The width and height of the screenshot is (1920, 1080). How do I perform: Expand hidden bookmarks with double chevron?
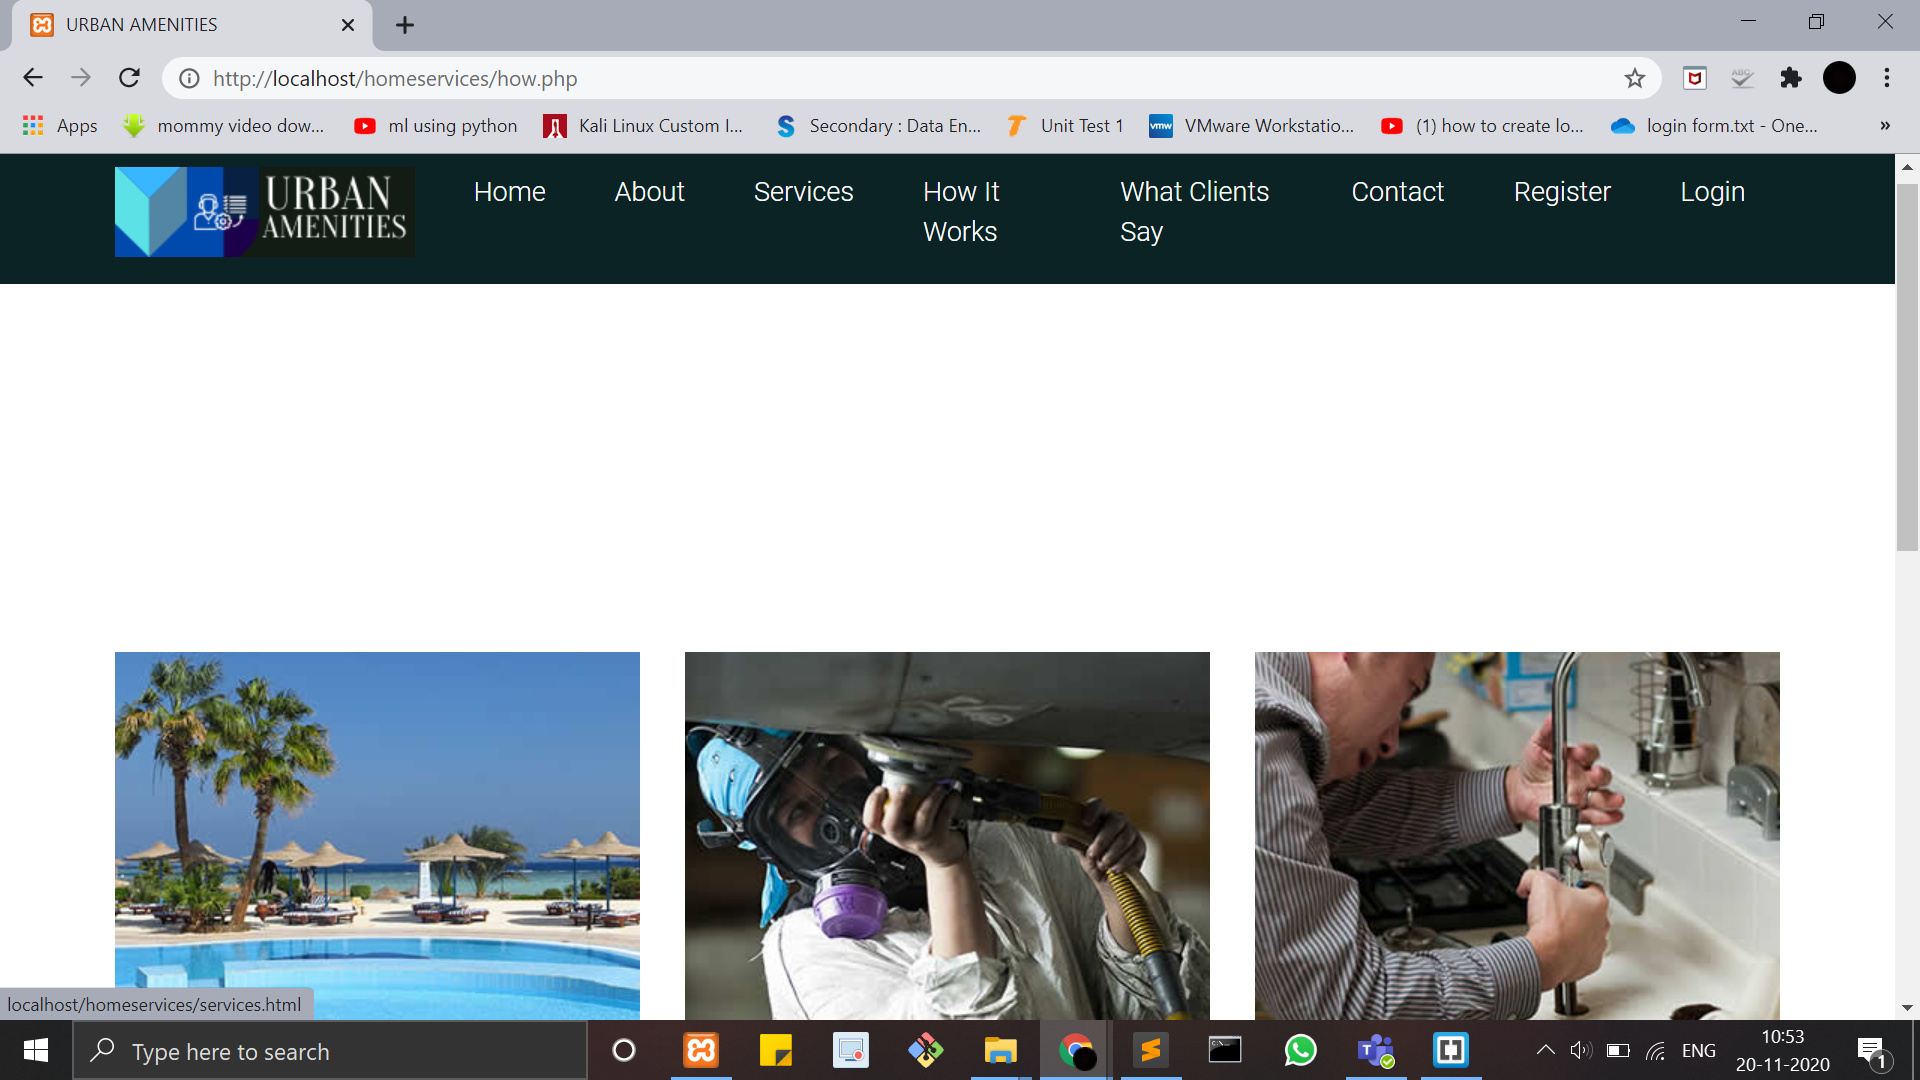(x=1884, y=126)
